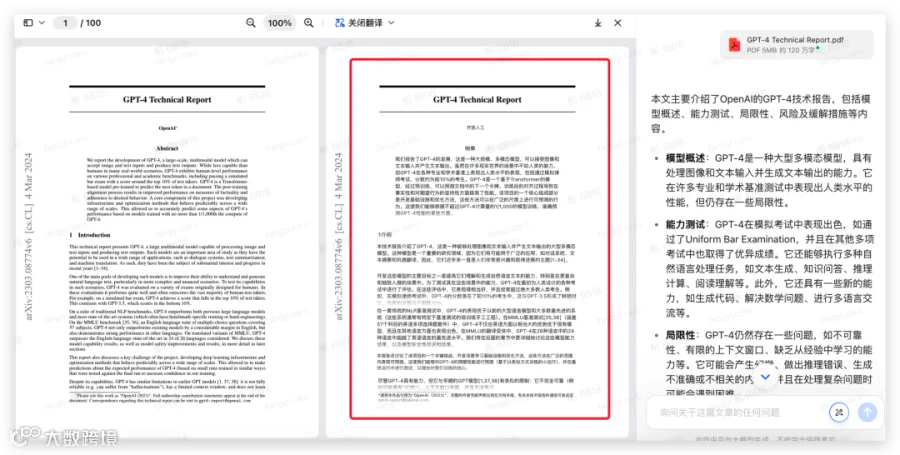Expand the sidebar layout dropdown arrow
The image size is (900, 455).
pos(42,23)
